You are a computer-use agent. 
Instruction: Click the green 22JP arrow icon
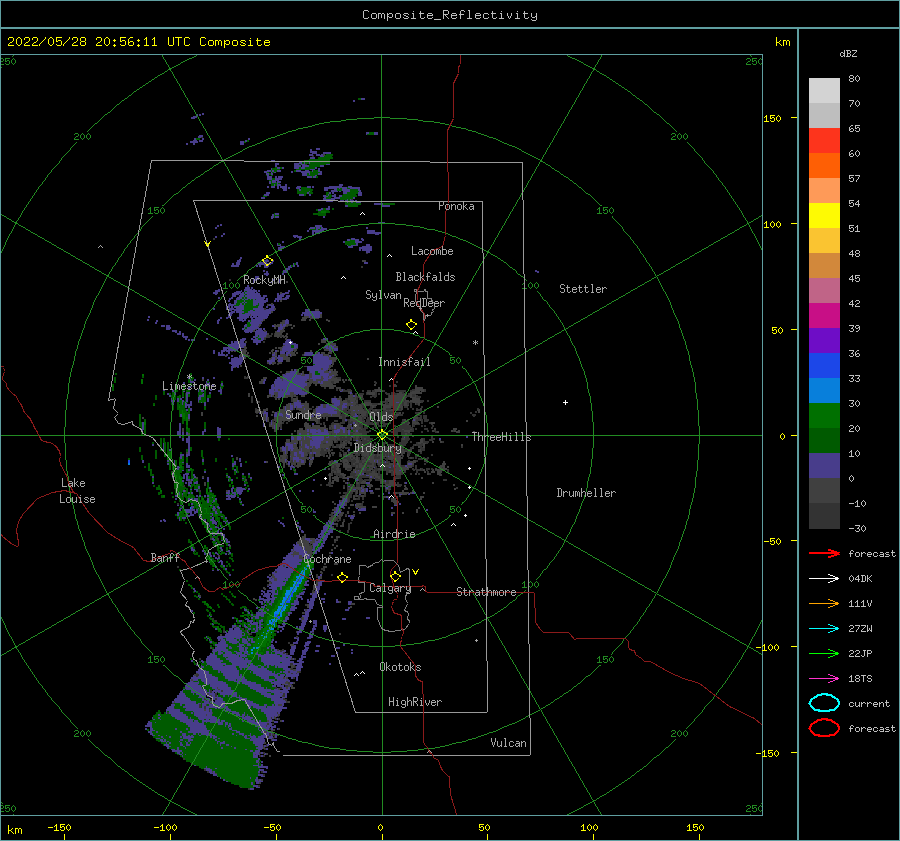pyautogui.click(x=824, y=653)
